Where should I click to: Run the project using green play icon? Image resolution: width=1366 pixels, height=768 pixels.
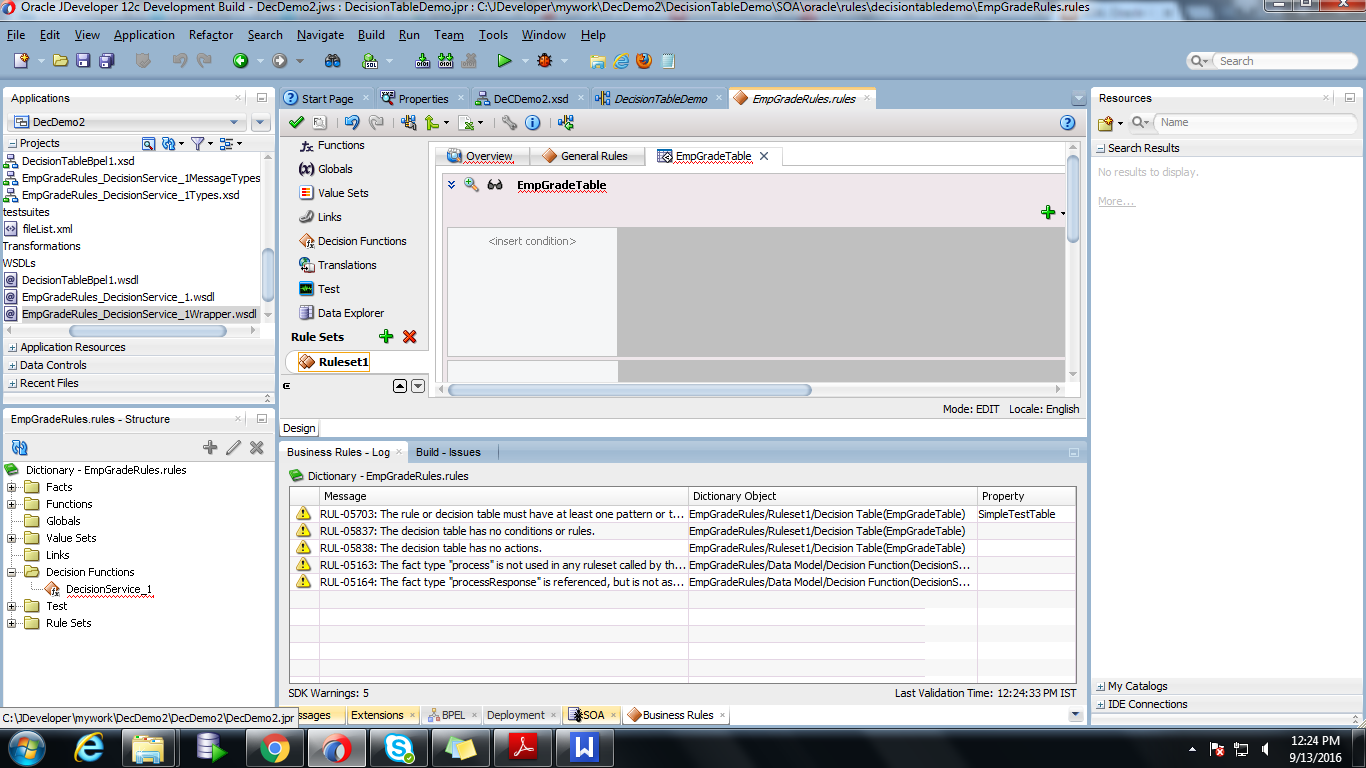click(505, 60)
